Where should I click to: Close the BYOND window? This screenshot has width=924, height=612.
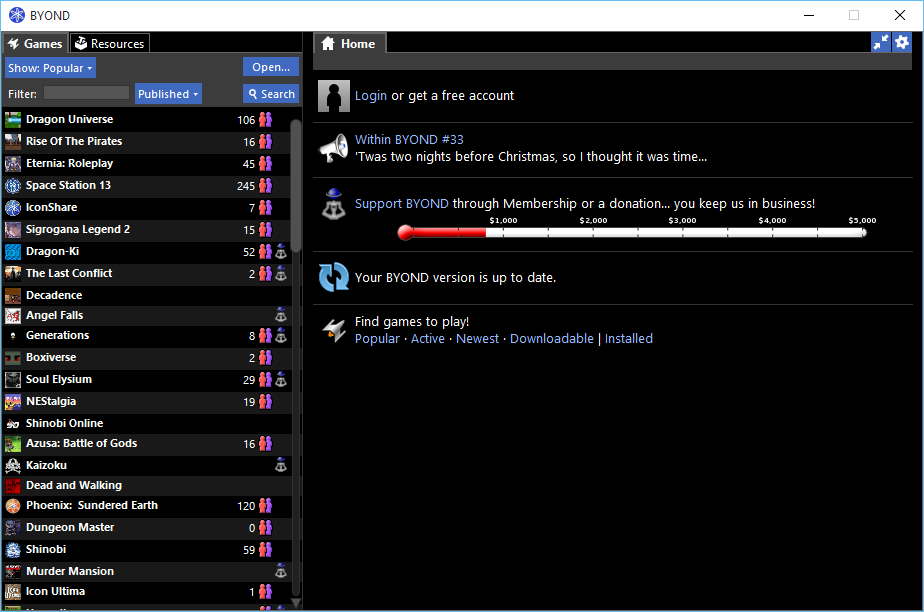(x=900, y=15)
